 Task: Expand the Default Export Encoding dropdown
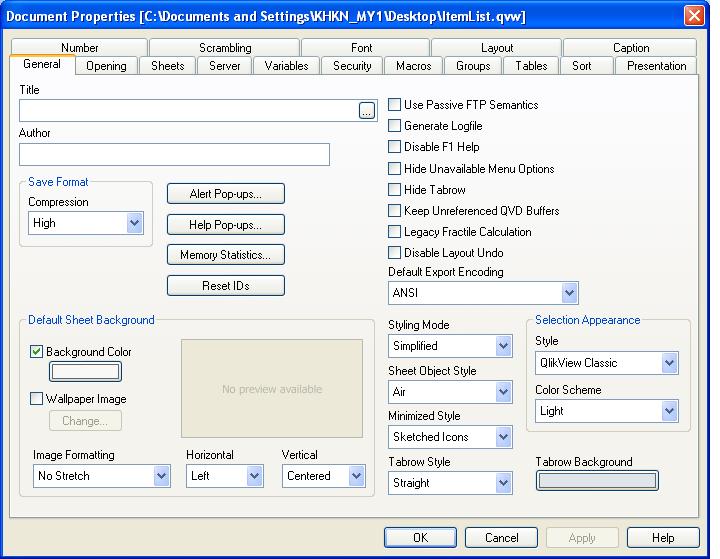pos(483,293)
